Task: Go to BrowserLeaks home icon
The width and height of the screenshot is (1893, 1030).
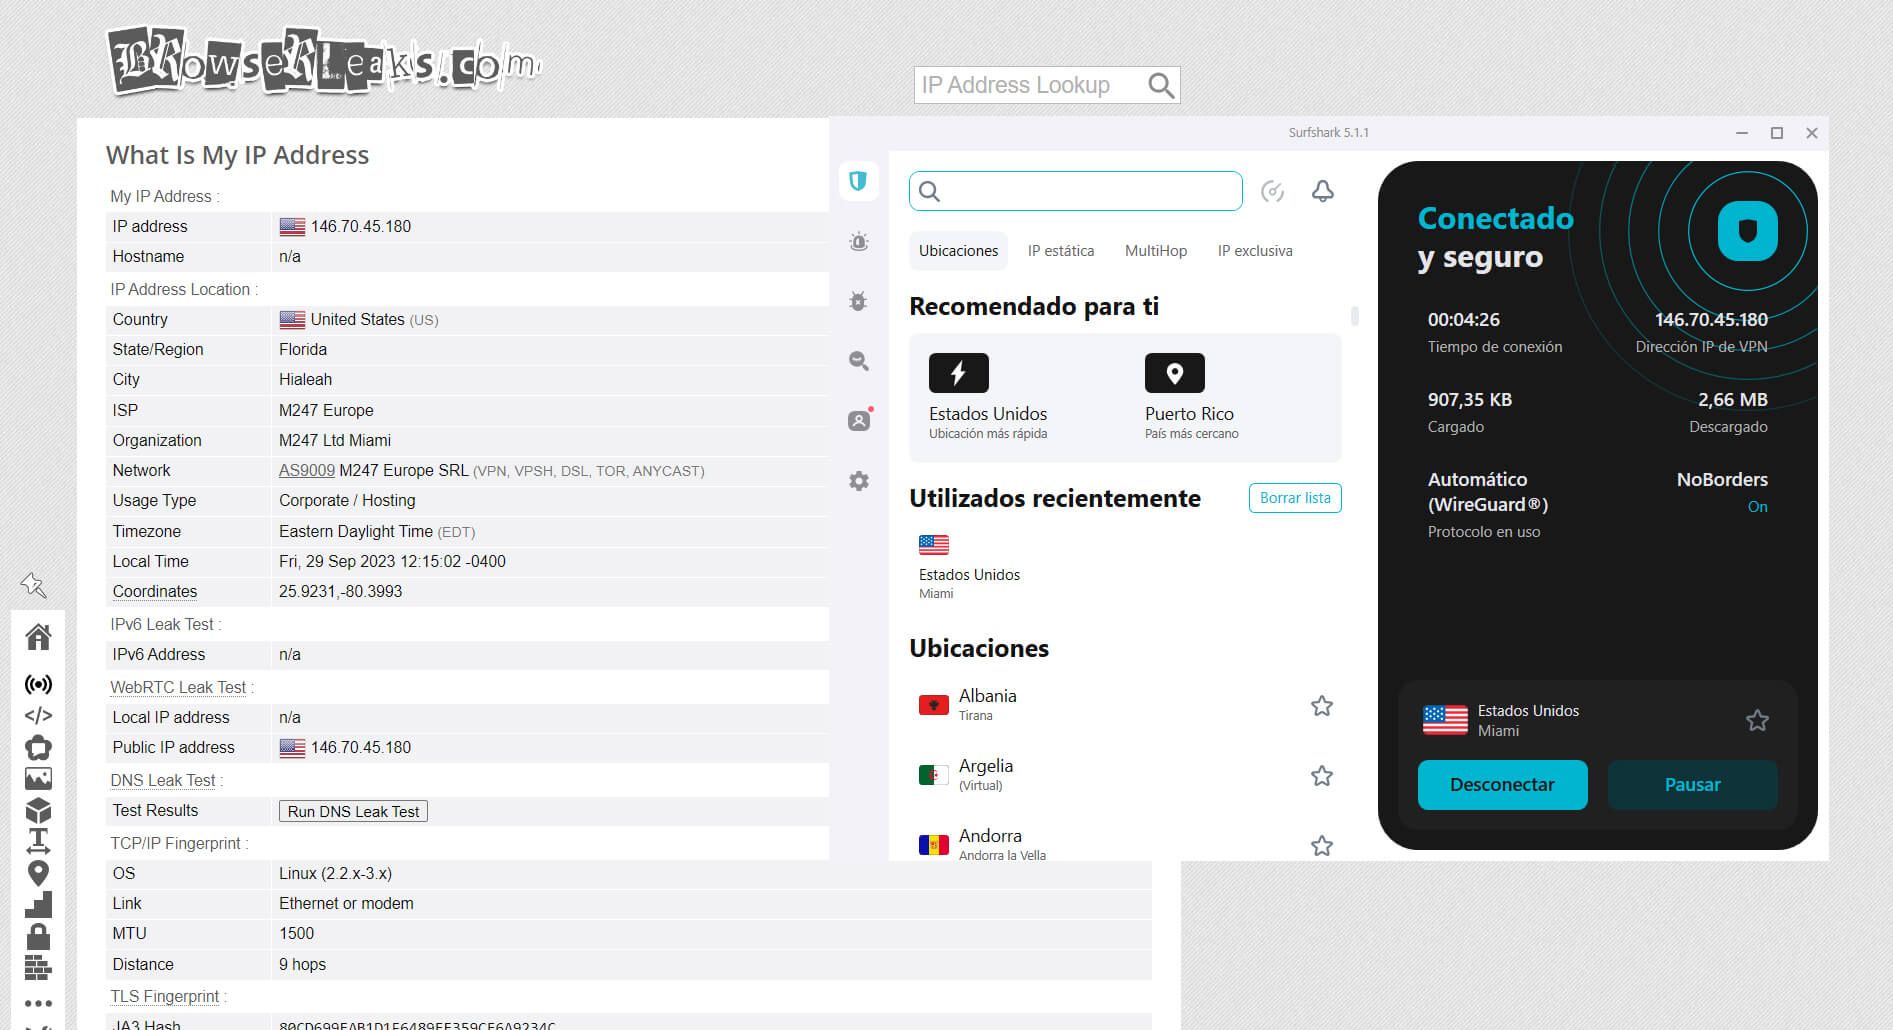Action: click(x=38, y=636)
